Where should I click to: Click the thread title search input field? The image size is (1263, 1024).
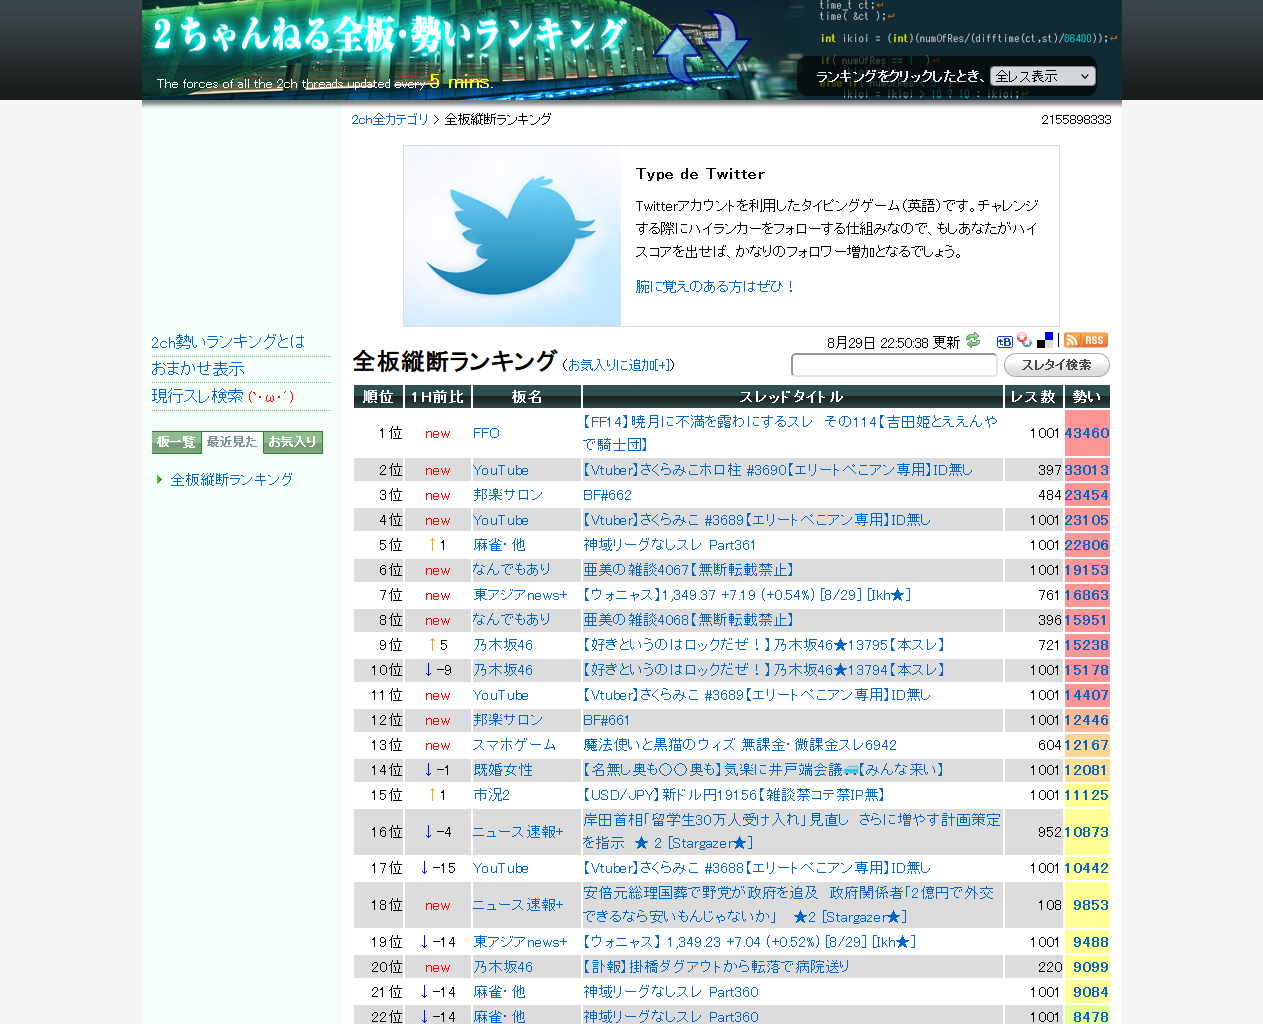pyautogui.click(x=894, y=365)
